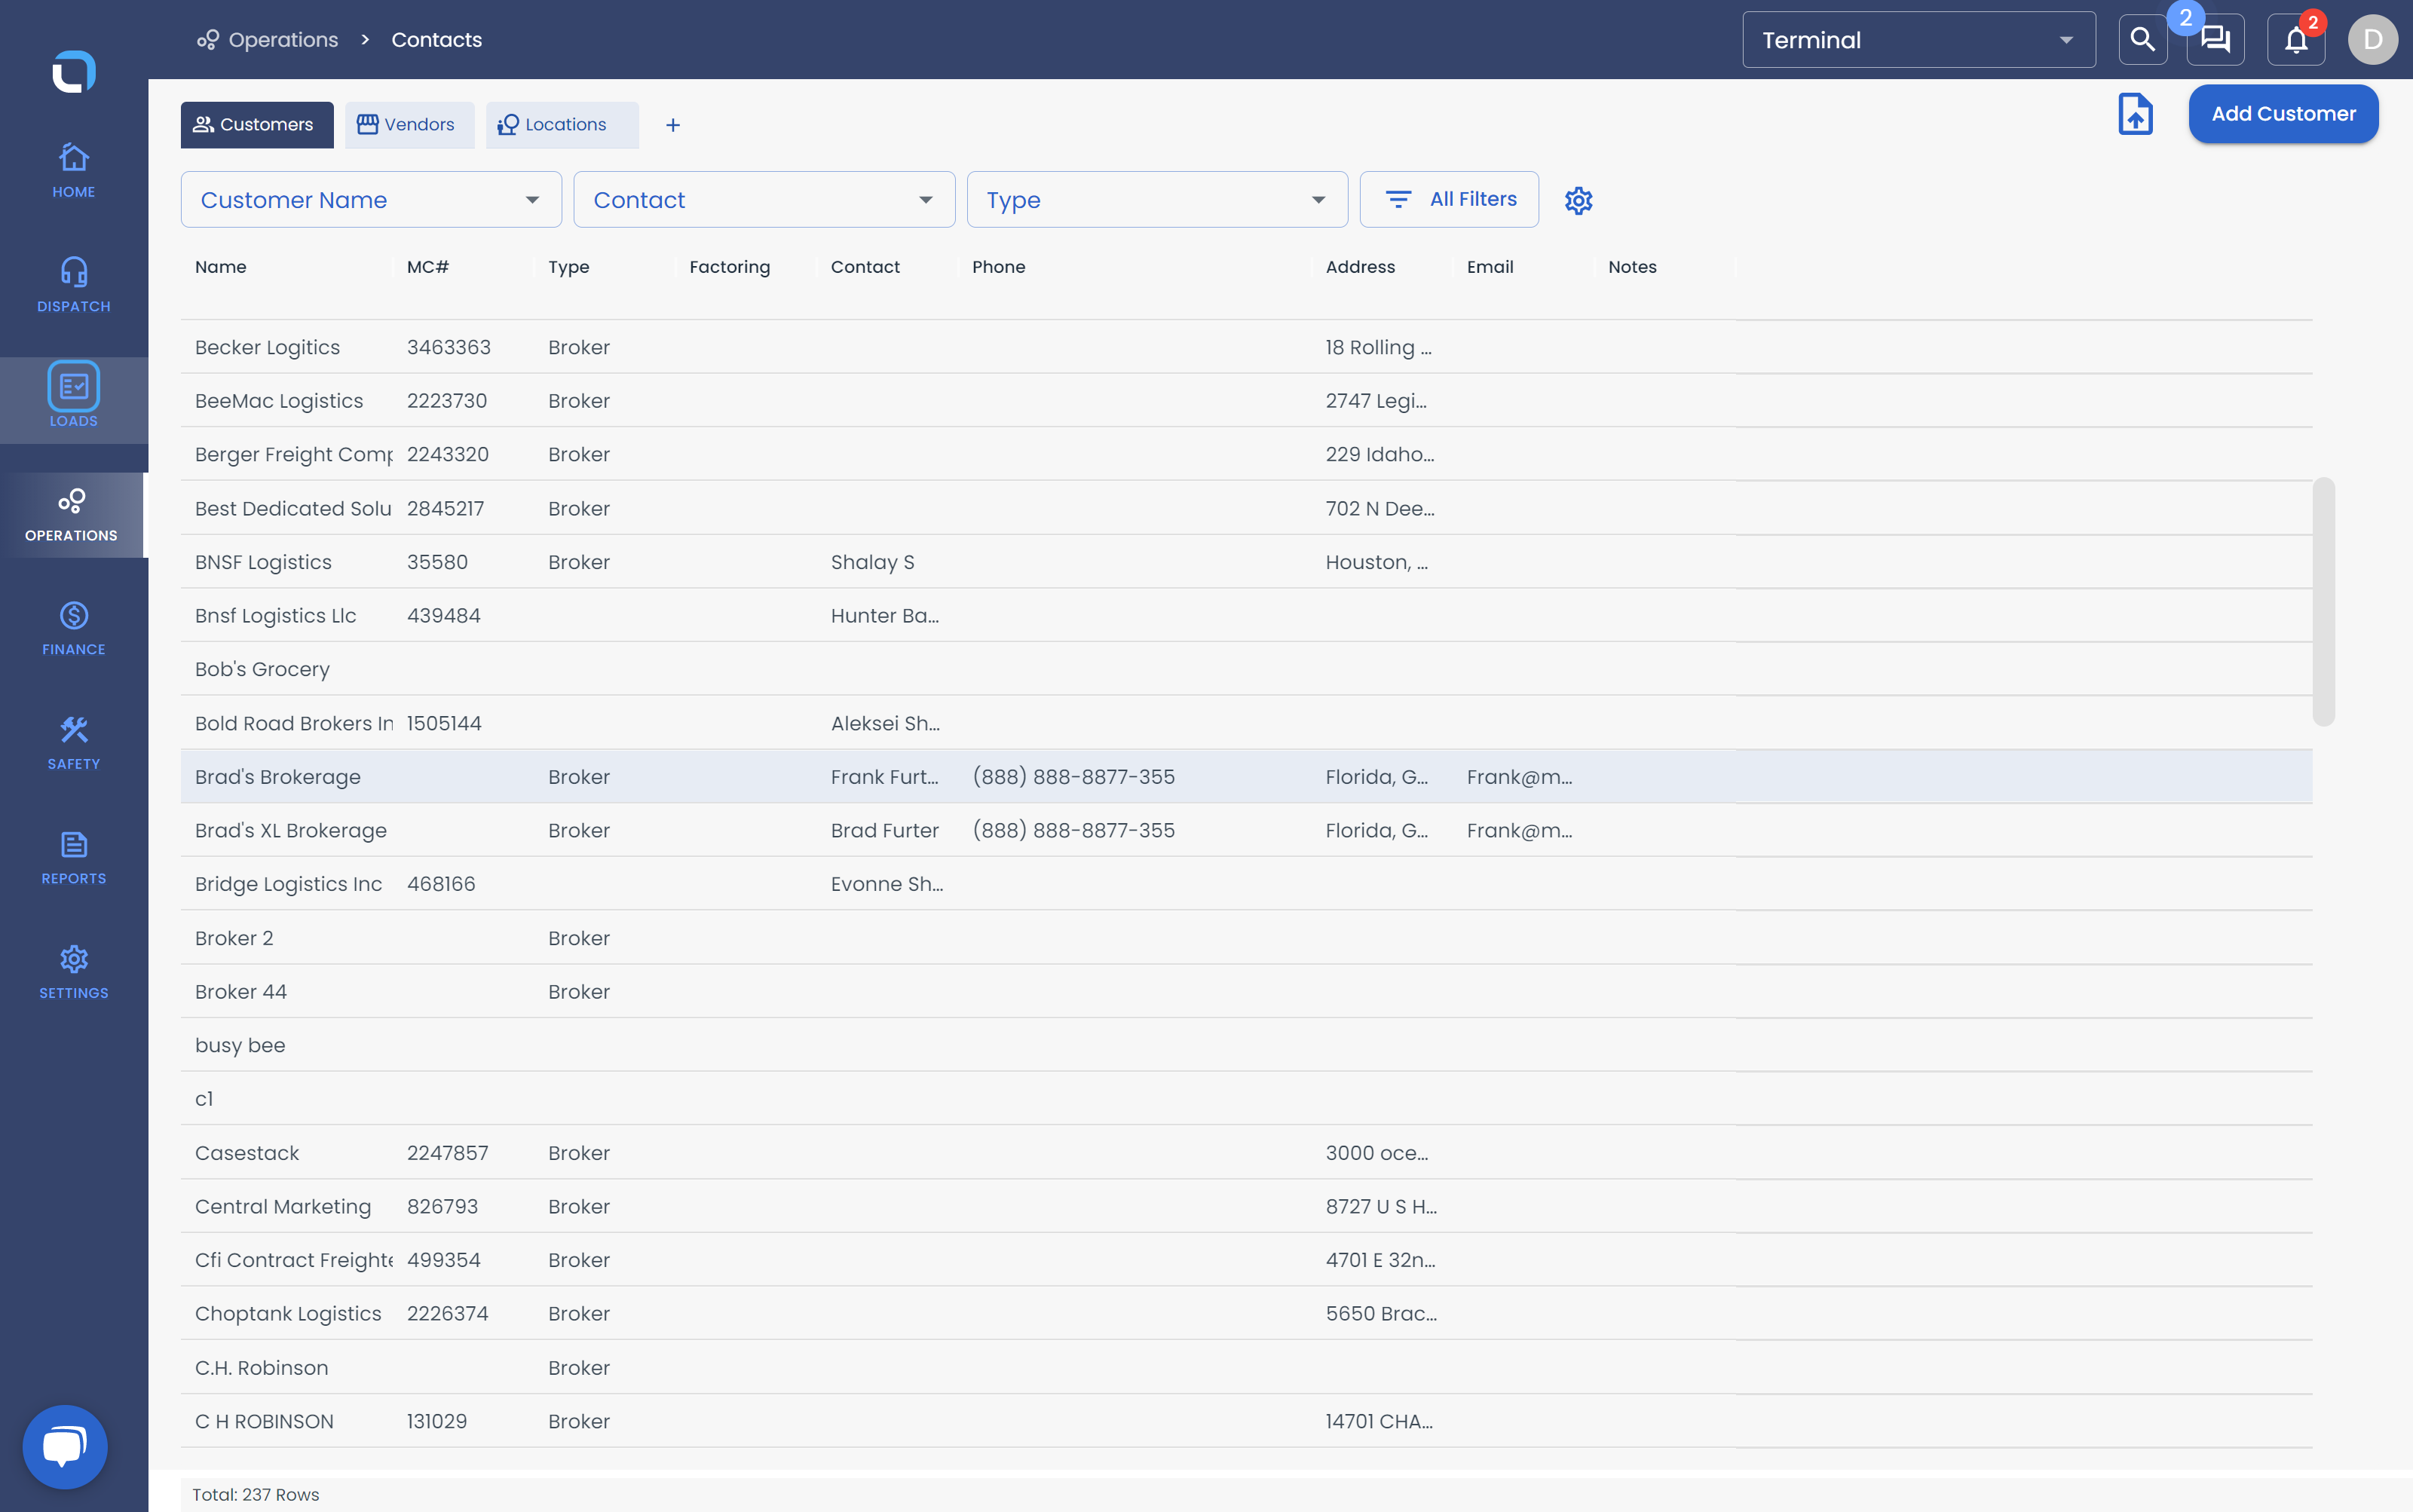Click the import file upload icon
The image size is (2413, 1512).
coord(2135,114)
